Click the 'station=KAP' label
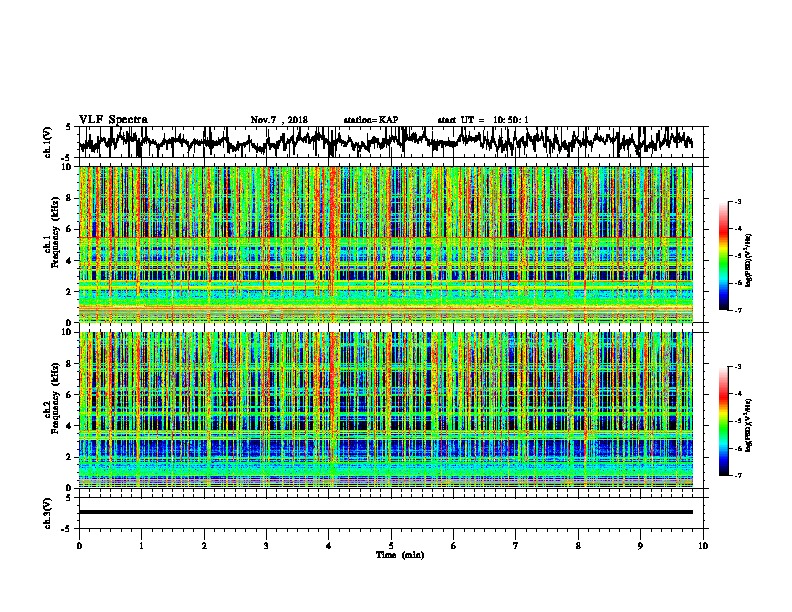The width and height of the screenshot is (792, 612). (371, 120)
